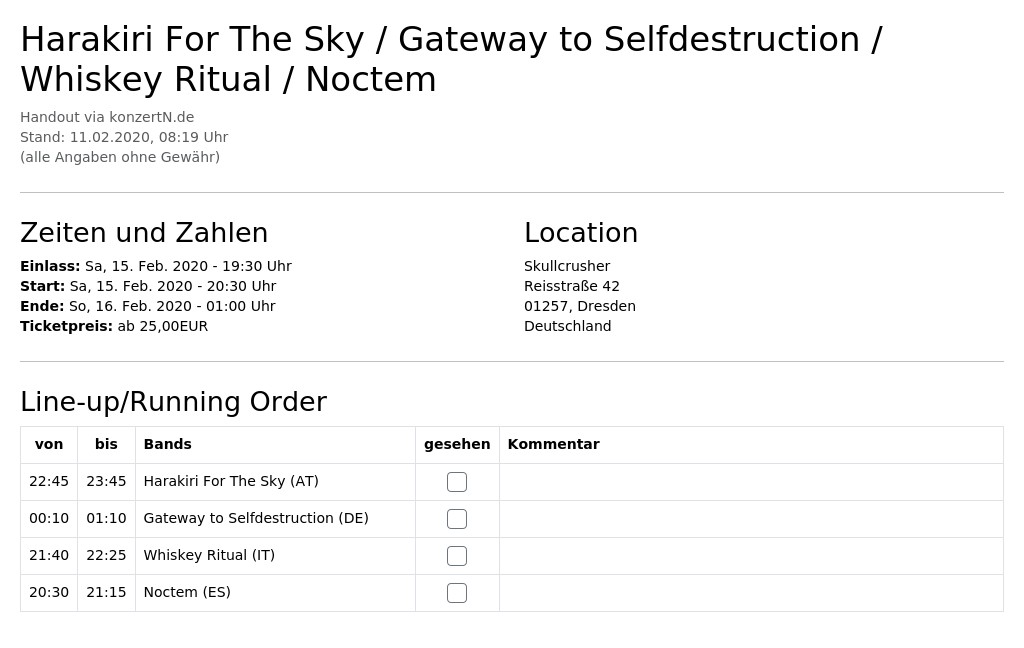Click the Handout via konzertN.de text

[107, 117]
